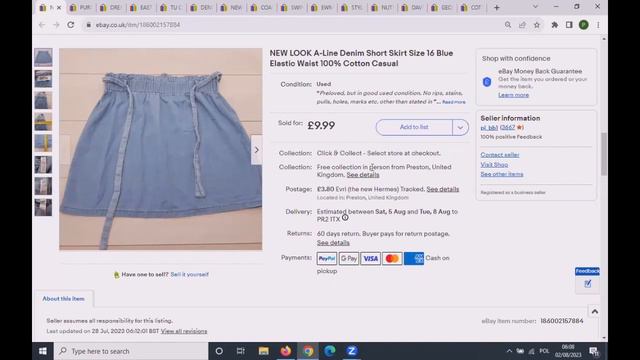Open View all revisions link
Viewport: 640px width, 360px height.
coord(184,331)
